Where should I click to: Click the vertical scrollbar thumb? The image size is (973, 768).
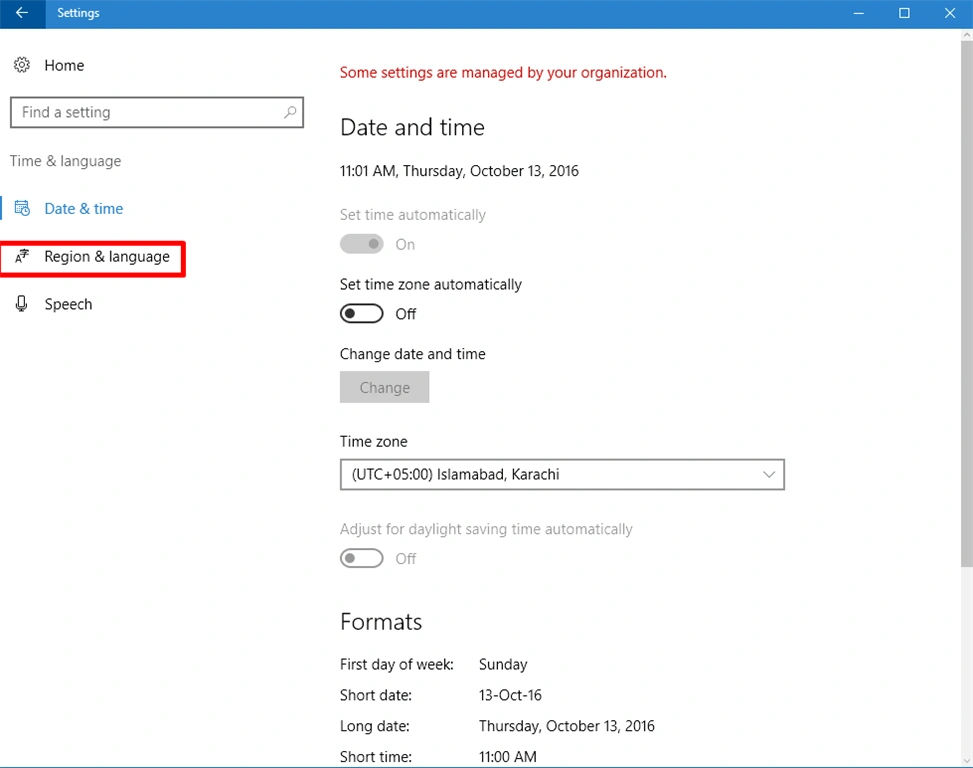click(x=967, y=302)
